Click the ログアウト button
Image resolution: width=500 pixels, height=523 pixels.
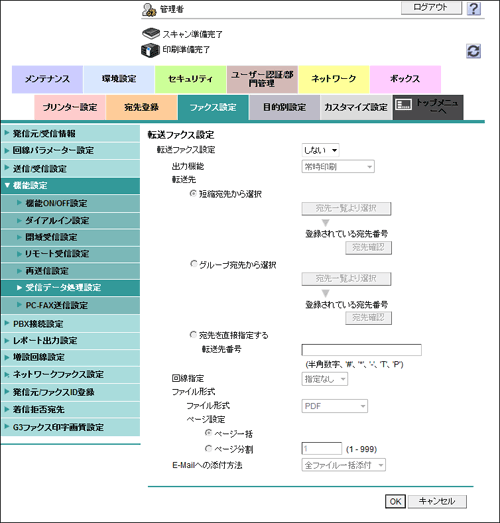(x=431, y=8)
